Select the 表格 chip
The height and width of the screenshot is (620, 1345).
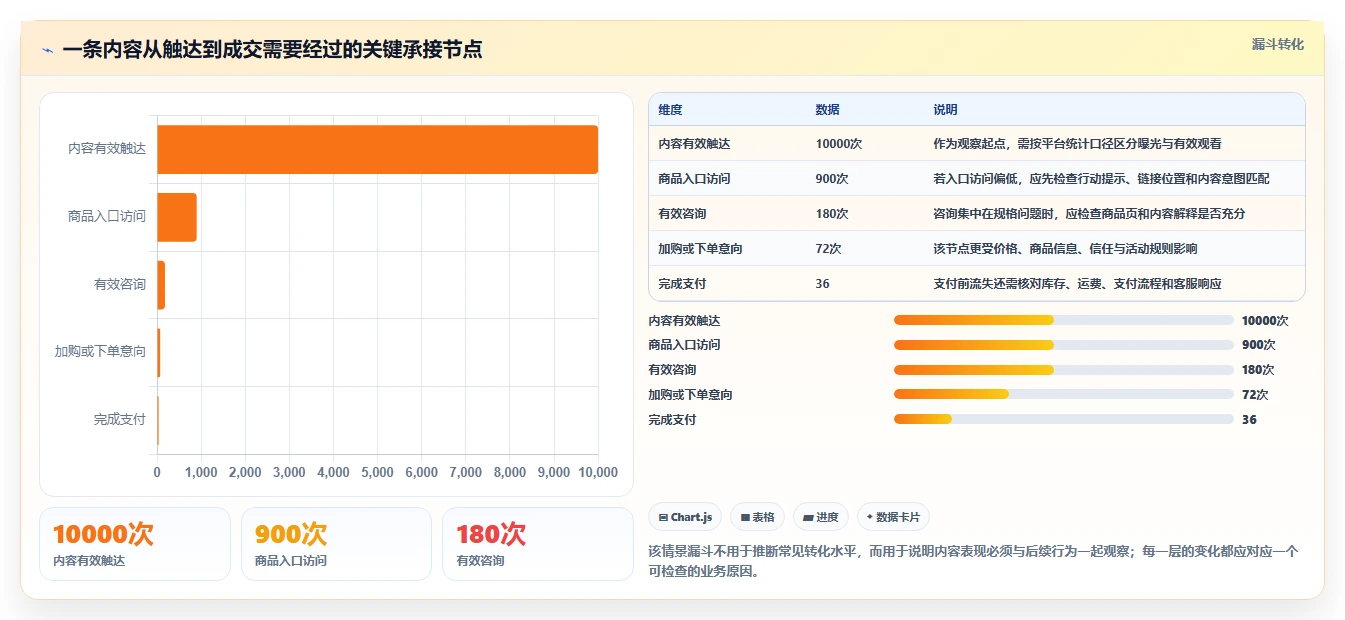coord(757,517)
